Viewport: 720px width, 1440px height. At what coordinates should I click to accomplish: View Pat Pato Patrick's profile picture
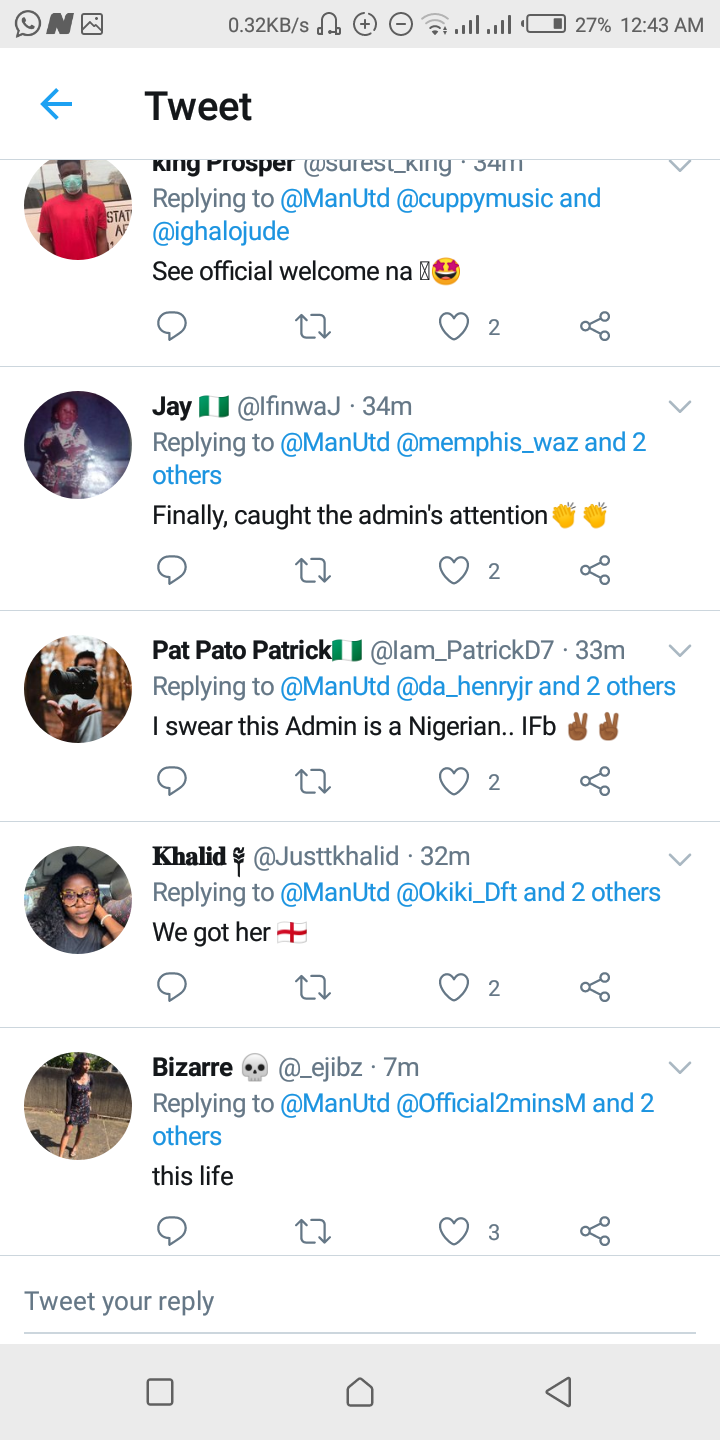(78, 689)
